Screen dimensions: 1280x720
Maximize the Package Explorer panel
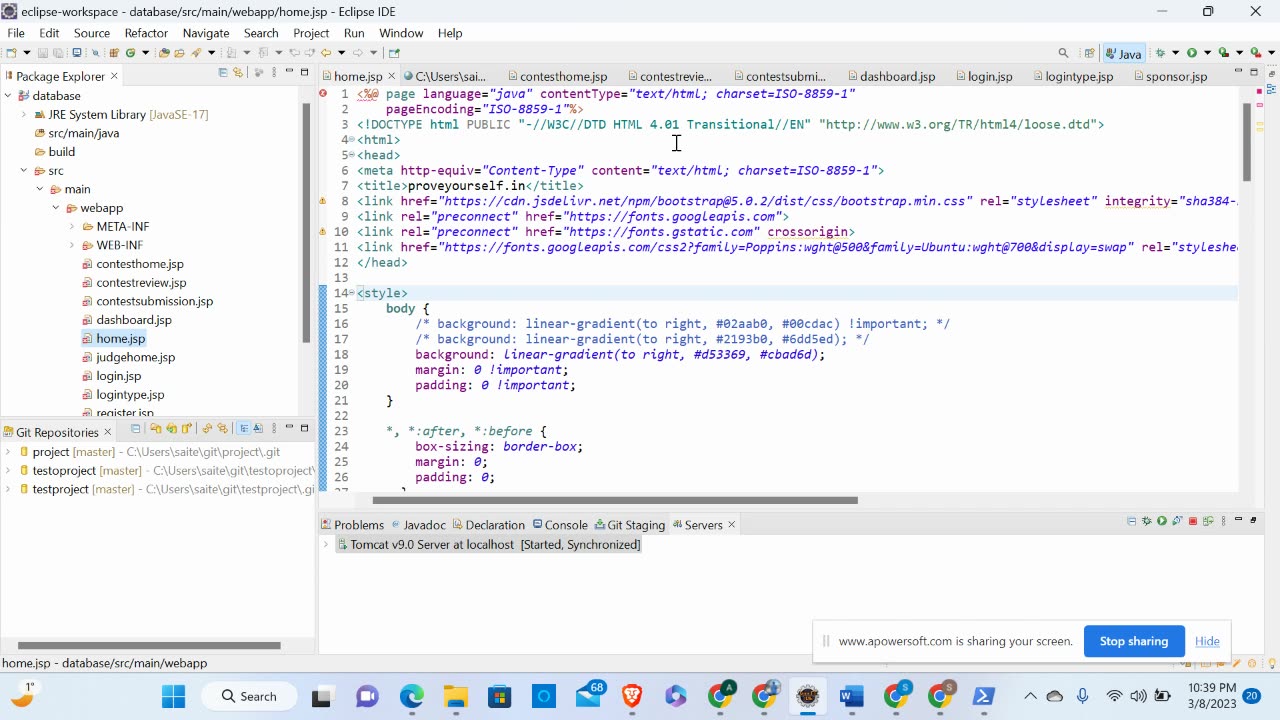(304, 72)
